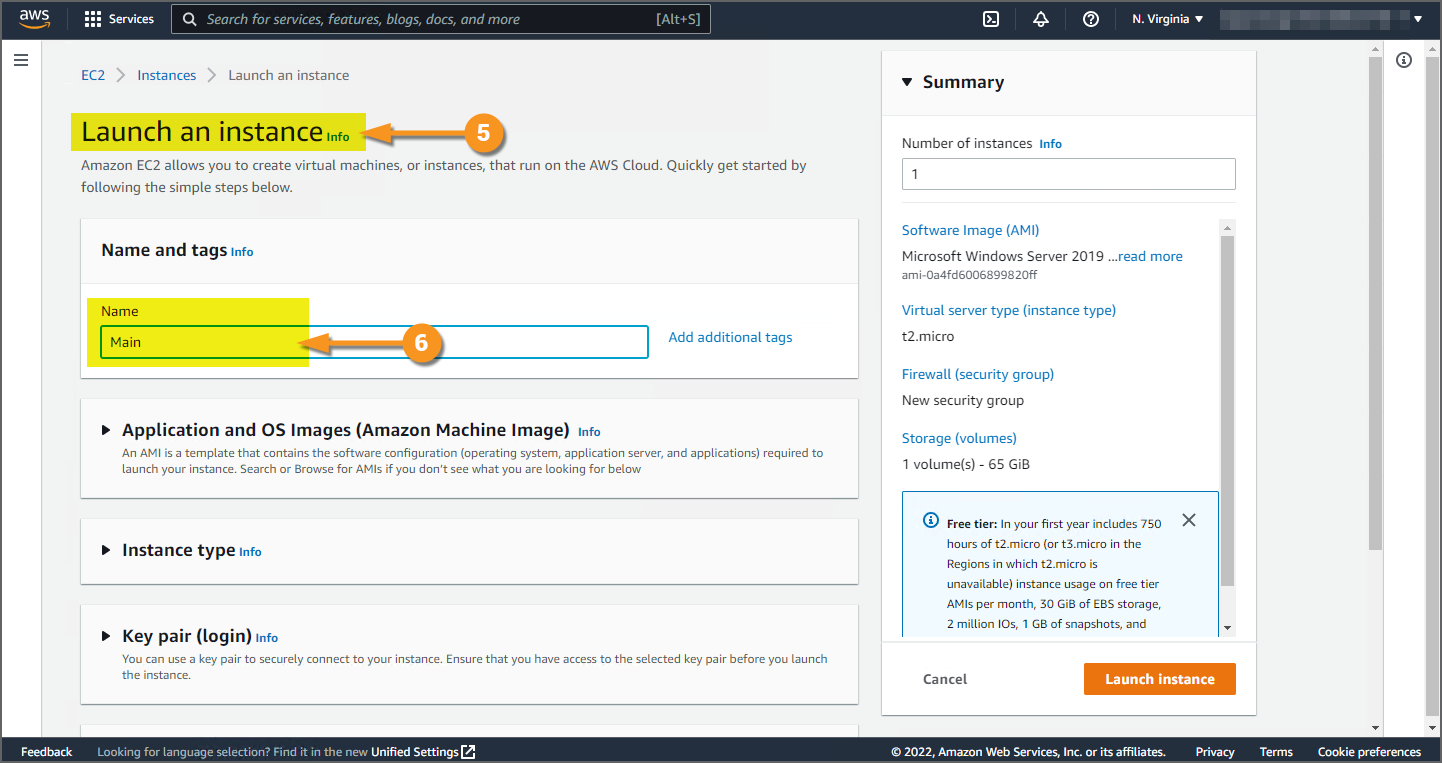Go to EC2 breadcrumb

point(93,75)
